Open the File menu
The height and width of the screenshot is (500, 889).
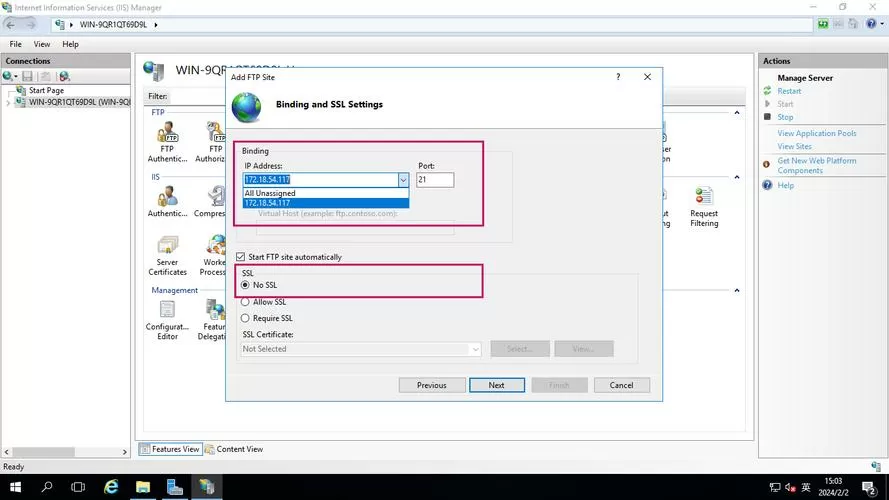coord(15,44)
